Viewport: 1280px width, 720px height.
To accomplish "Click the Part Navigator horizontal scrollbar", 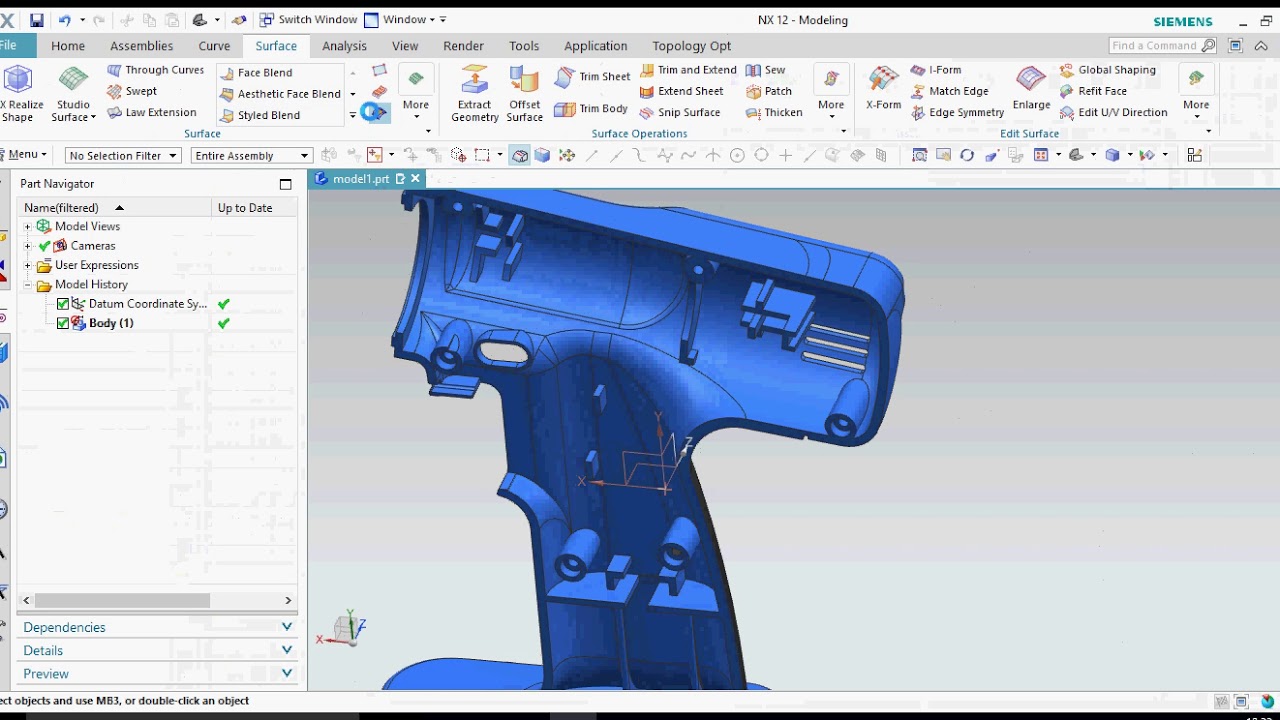I will (x=122, y=600).
